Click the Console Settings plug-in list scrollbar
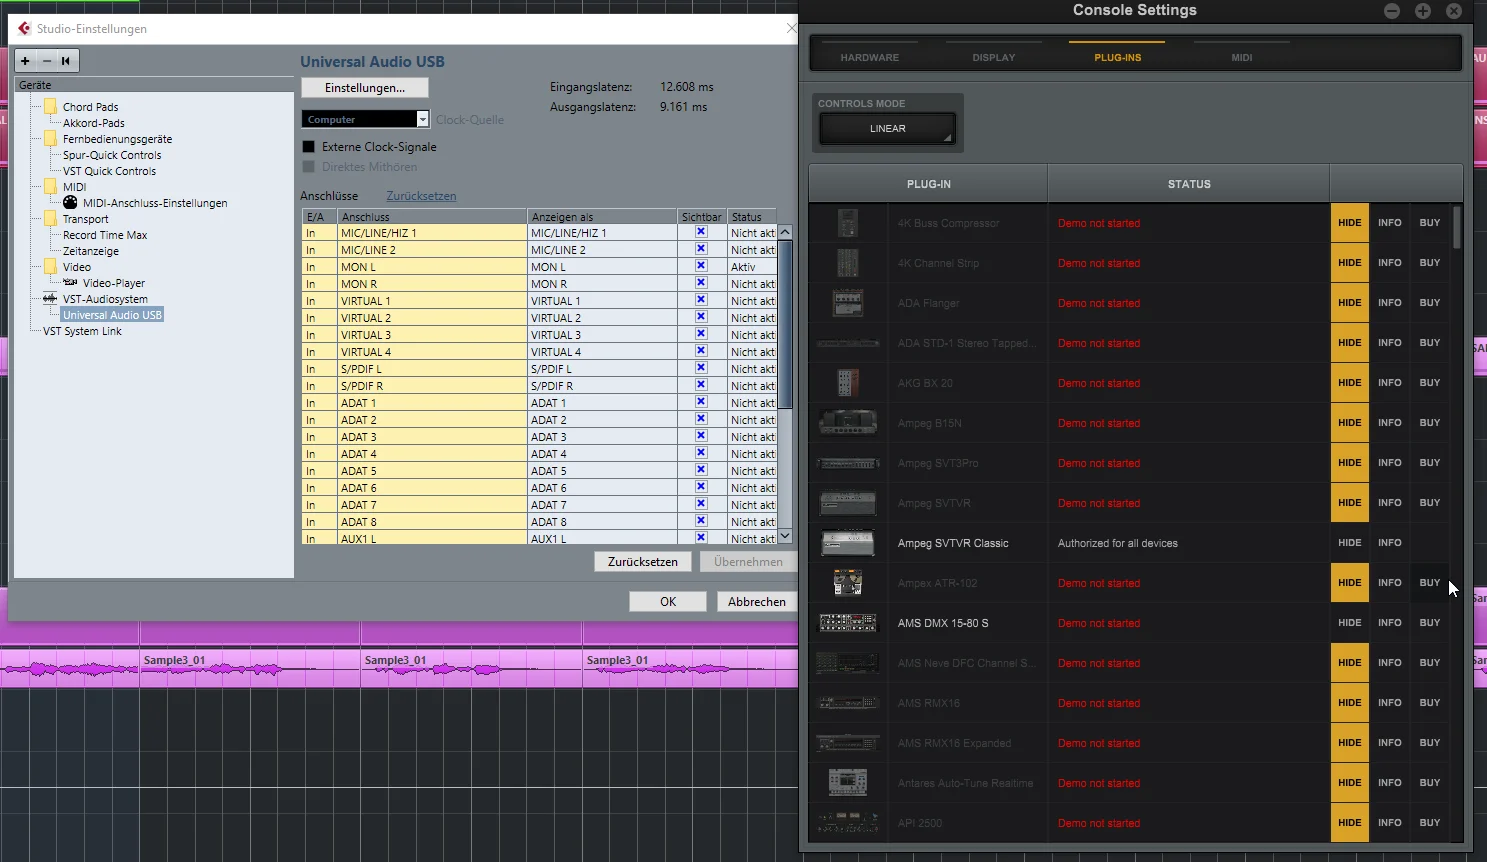This screenshot has height=862, width=1487. coord(1456,228)
